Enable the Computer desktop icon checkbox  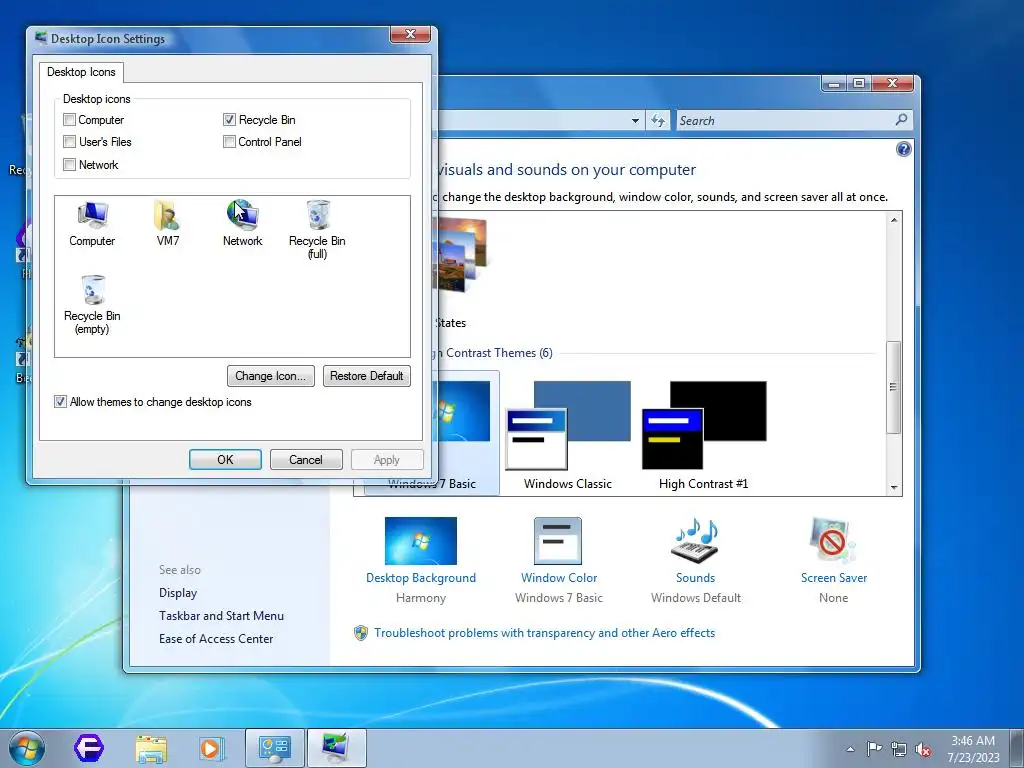(69, 120)
